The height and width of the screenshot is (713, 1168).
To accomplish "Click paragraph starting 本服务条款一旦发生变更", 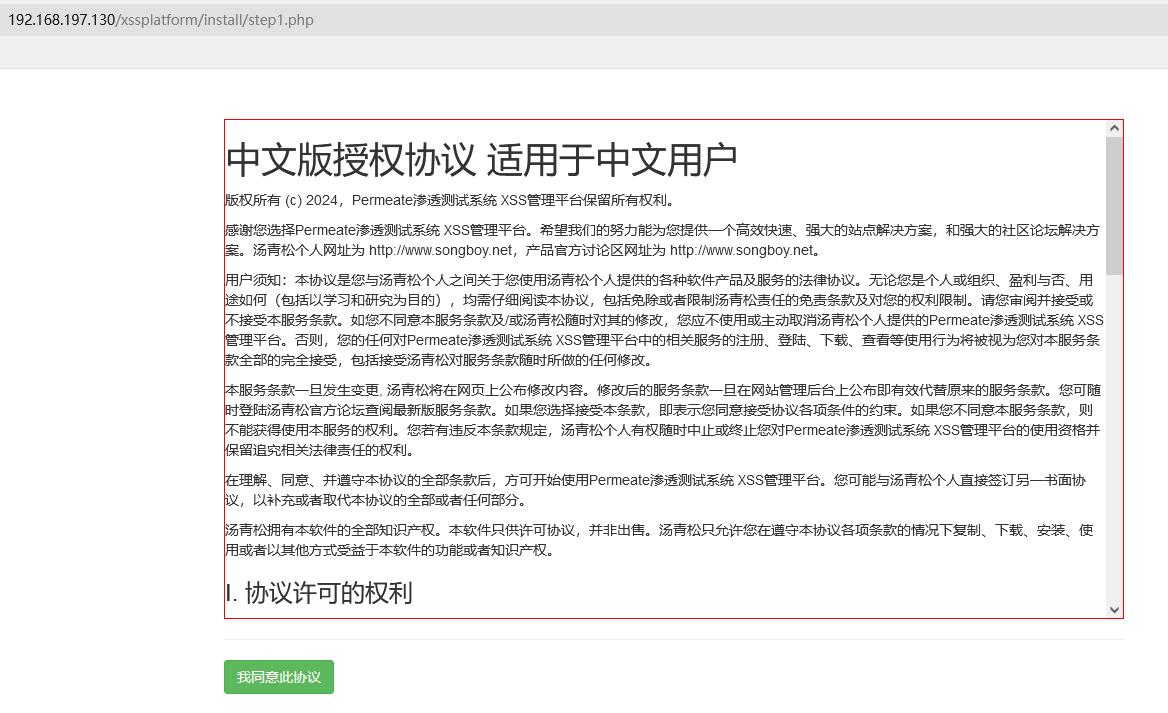I will (663, 420).
